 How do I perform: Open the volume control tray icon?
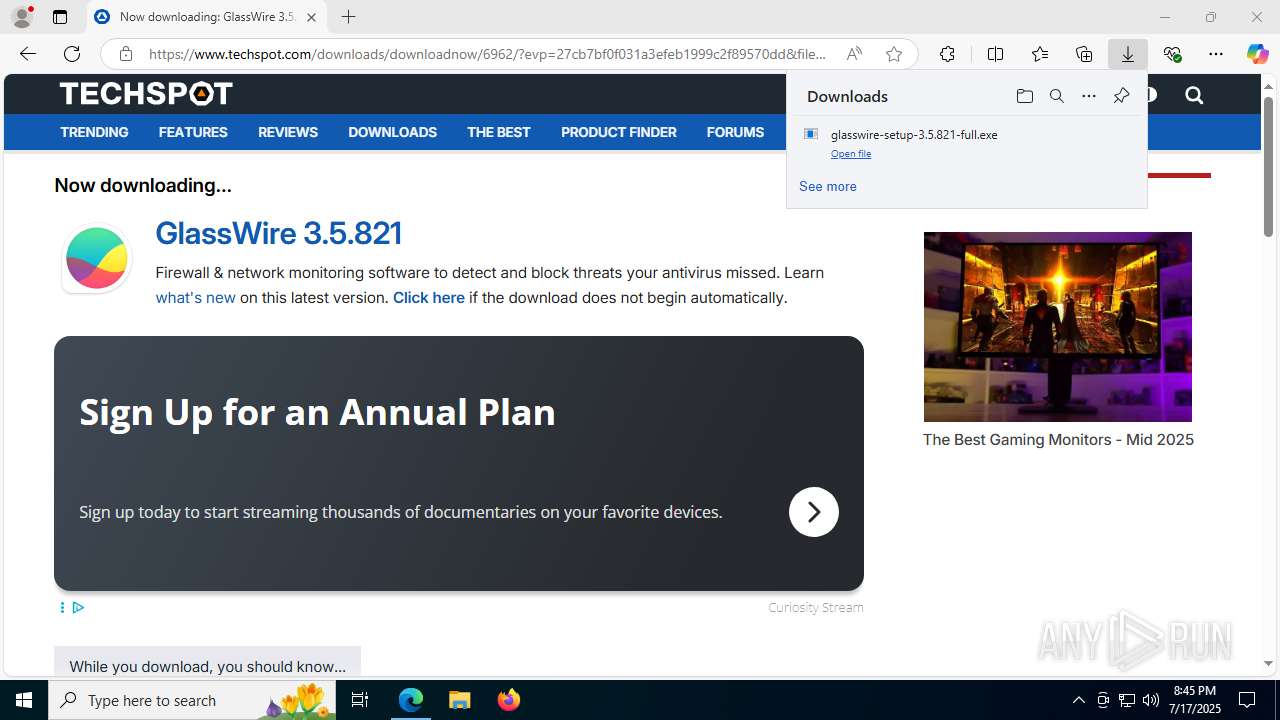coord(1151,700)
